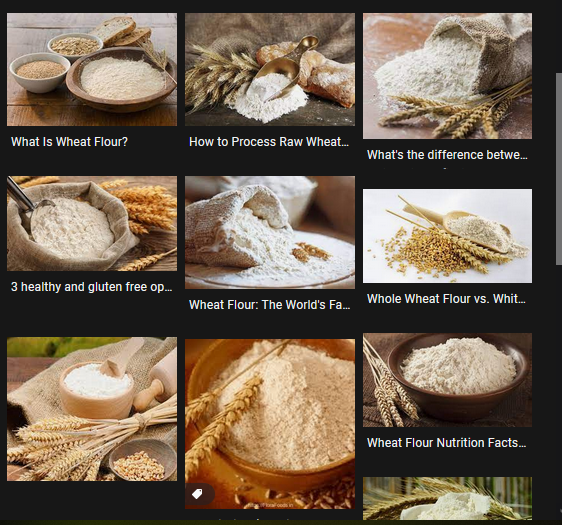
Task: Open 'What's the difference betwe...' result title
Action: tap(447, 155)
